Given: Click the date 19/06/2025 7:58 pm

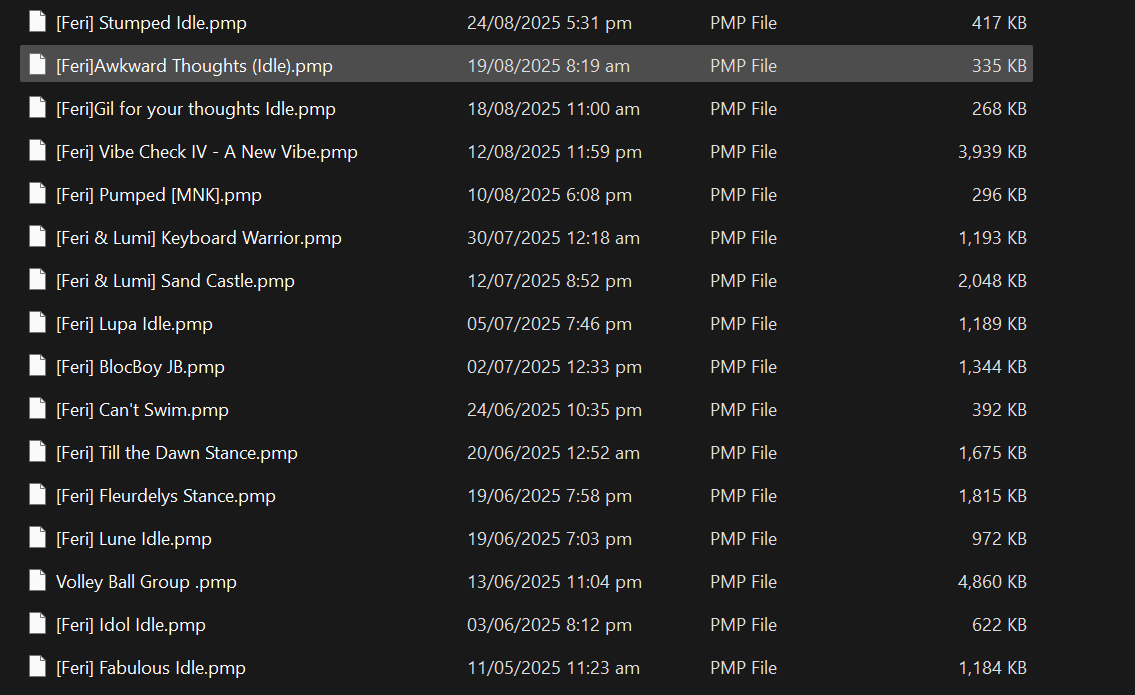Looking at the screenshot, I should click(549, 496).
